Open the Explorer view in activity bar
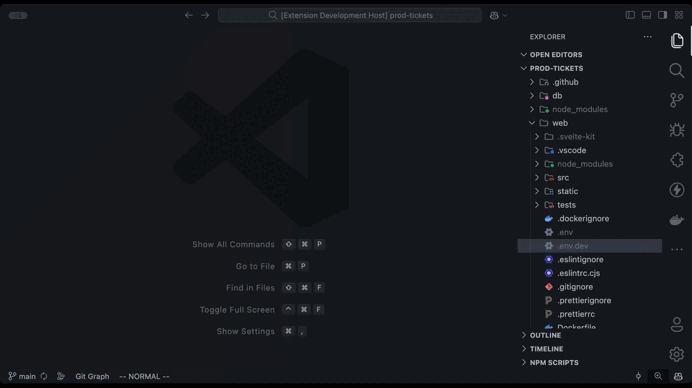Image resolution: width=692 pixels, height=388 pixels. 677,41
